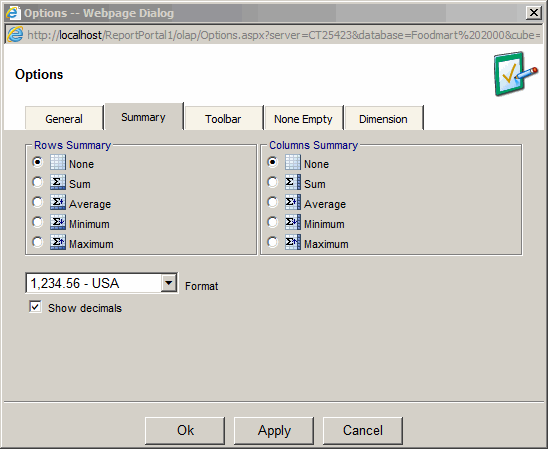The width and height of the screenshot is (548, 449).
Task: Switch to the Dimension tab
Action: pos(383,118)
